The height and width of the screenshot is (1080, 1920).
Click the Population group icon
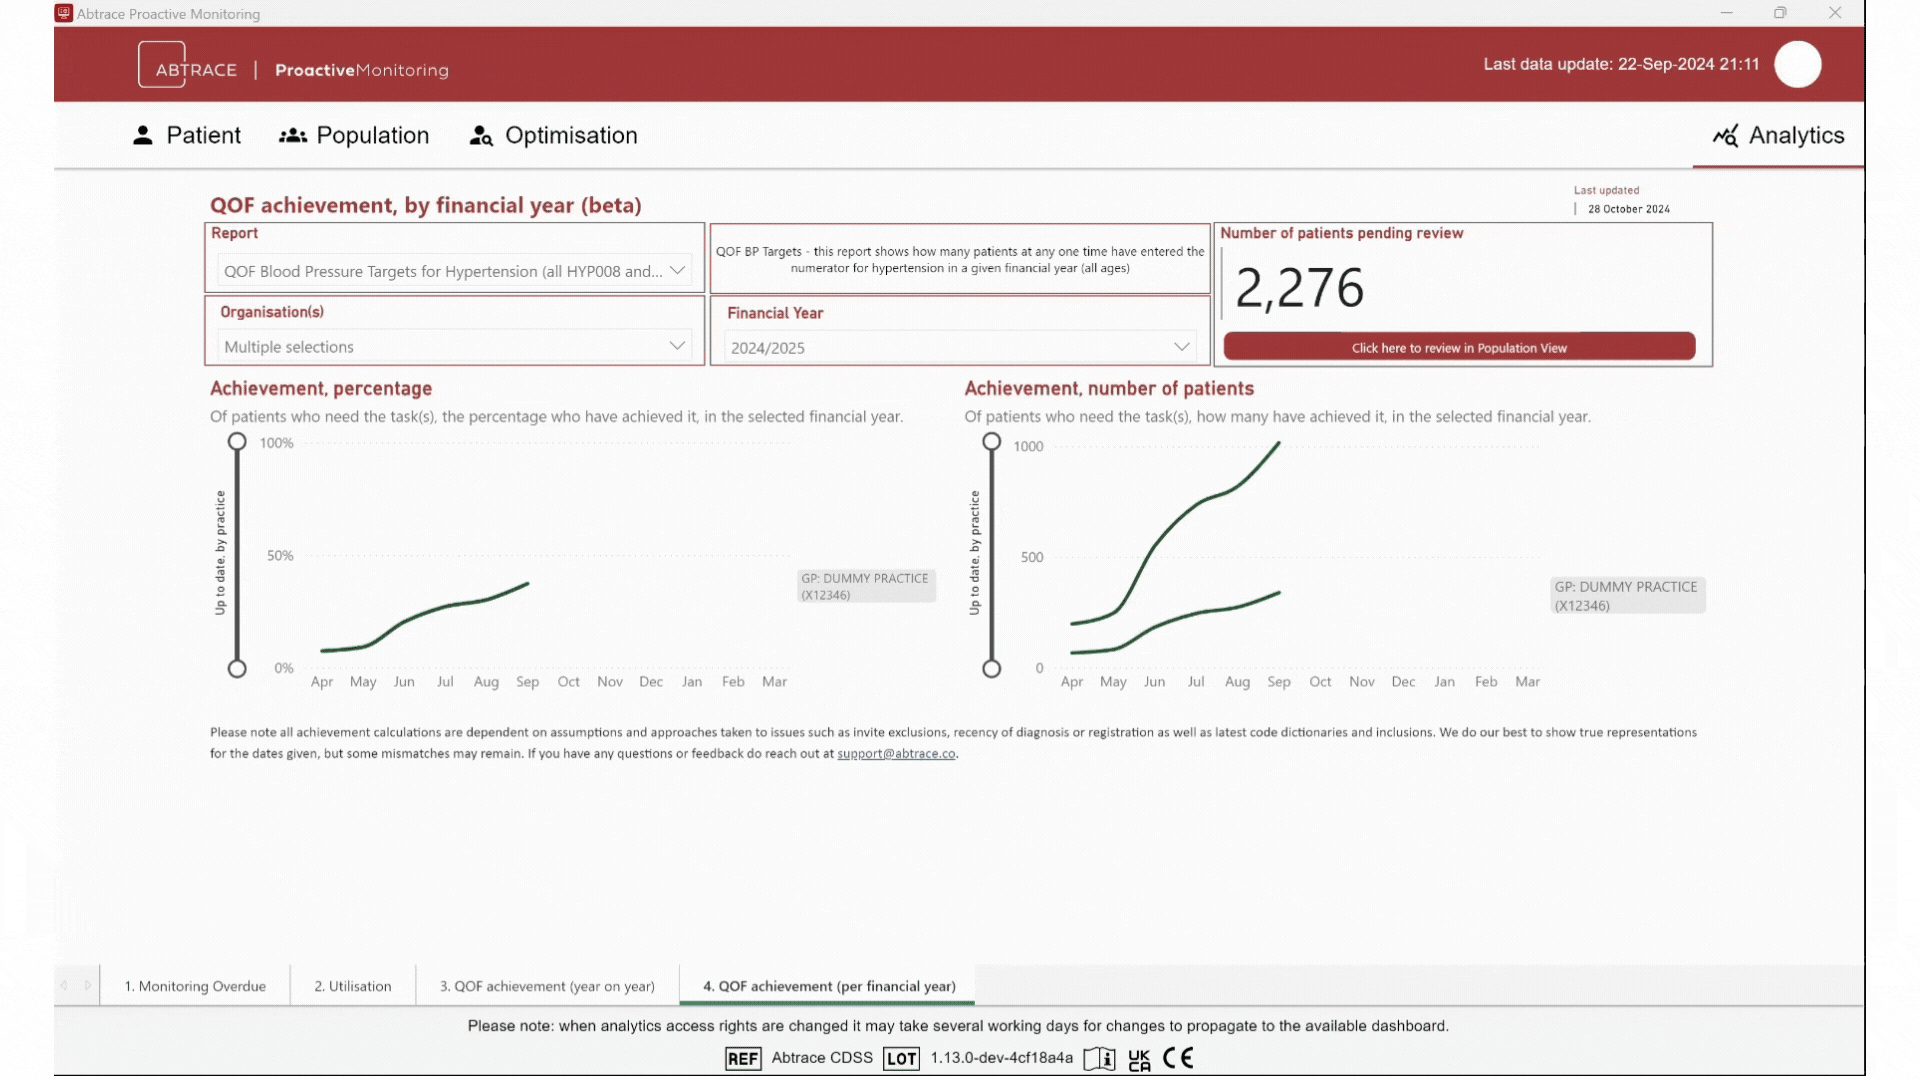292,136
